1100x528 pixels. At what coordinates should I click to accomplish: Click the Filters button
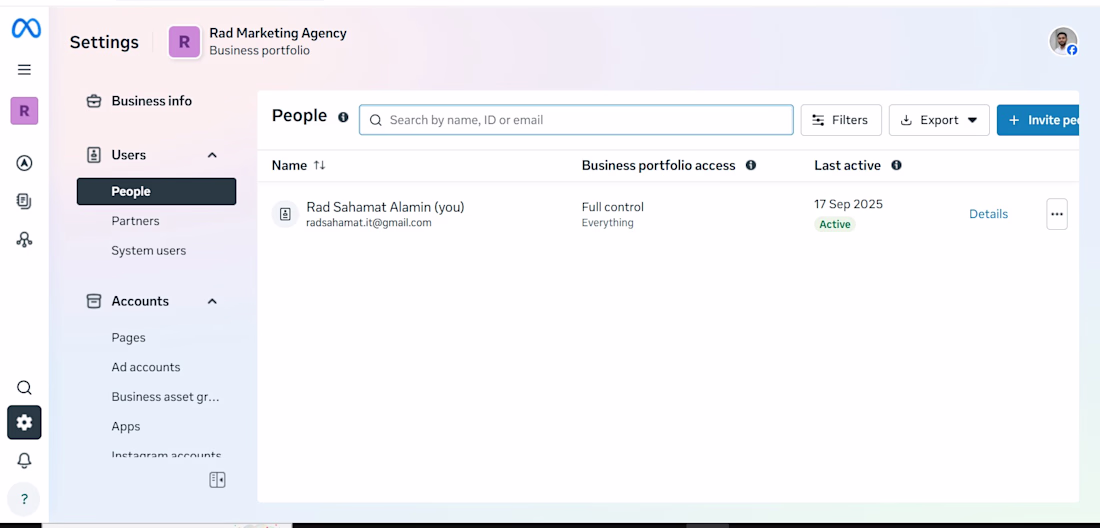coord(841,120)
